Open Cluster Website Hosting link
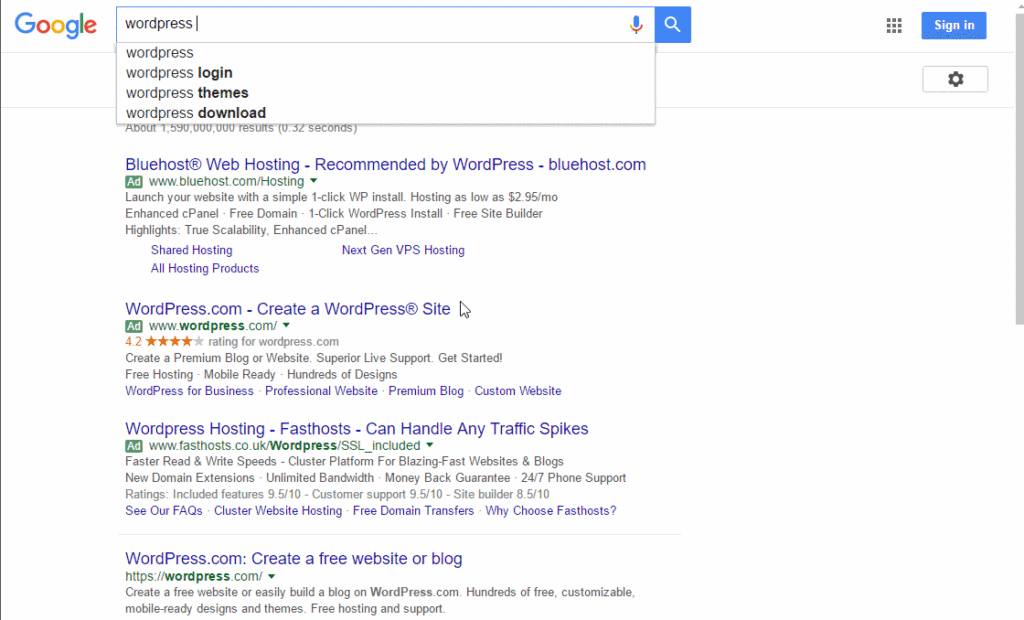The image size is (1024, 620). coord(278,511)
